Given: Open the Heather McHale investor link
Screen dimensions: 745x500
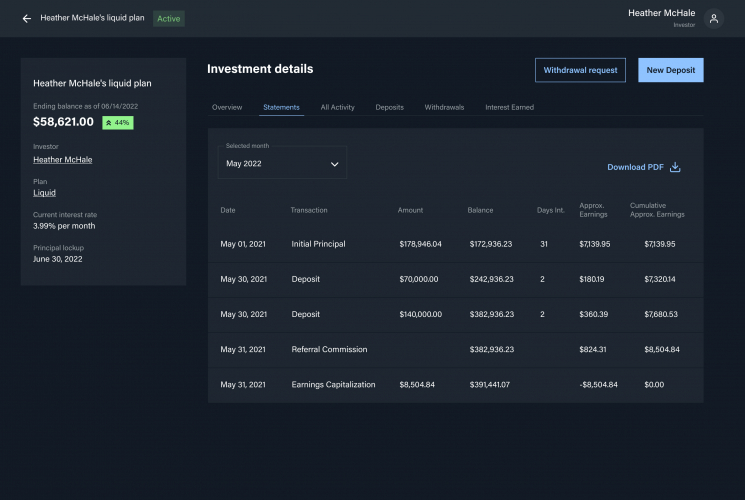Looking at the screenshot, I should (x=63, y=160).
